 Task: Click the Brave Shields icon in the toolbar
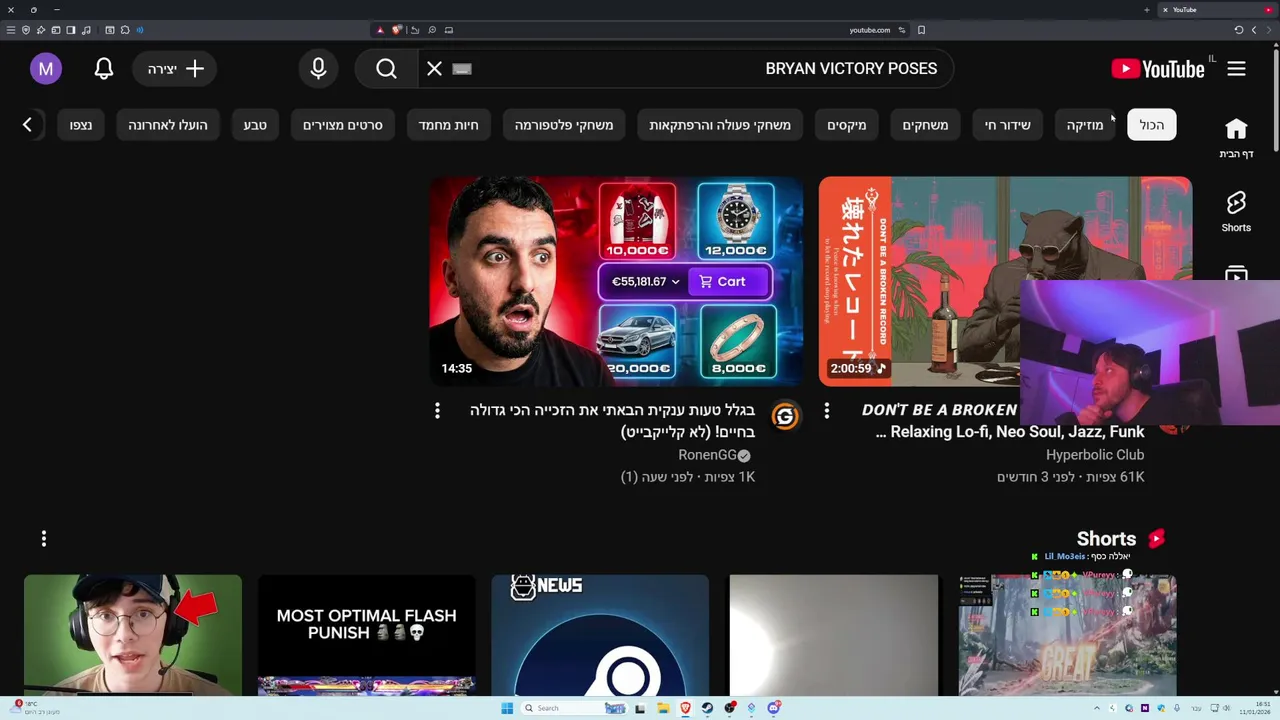(396, 30)
